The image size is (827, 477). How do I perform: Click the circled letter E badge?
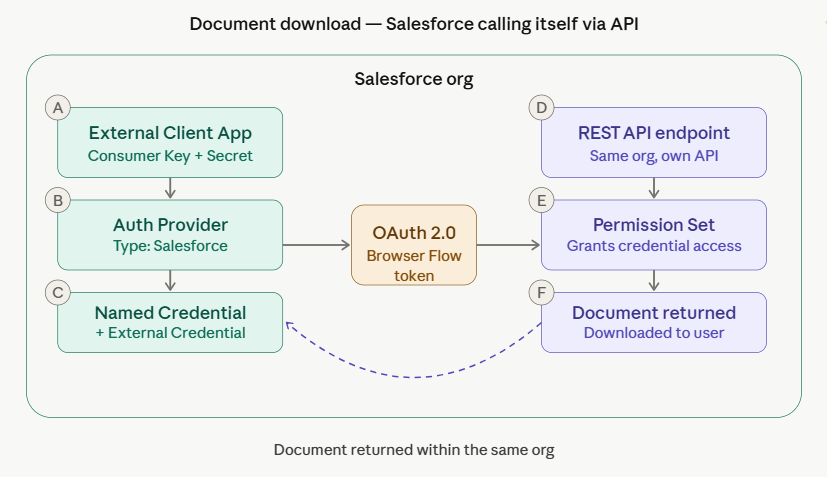pos(542,201)
